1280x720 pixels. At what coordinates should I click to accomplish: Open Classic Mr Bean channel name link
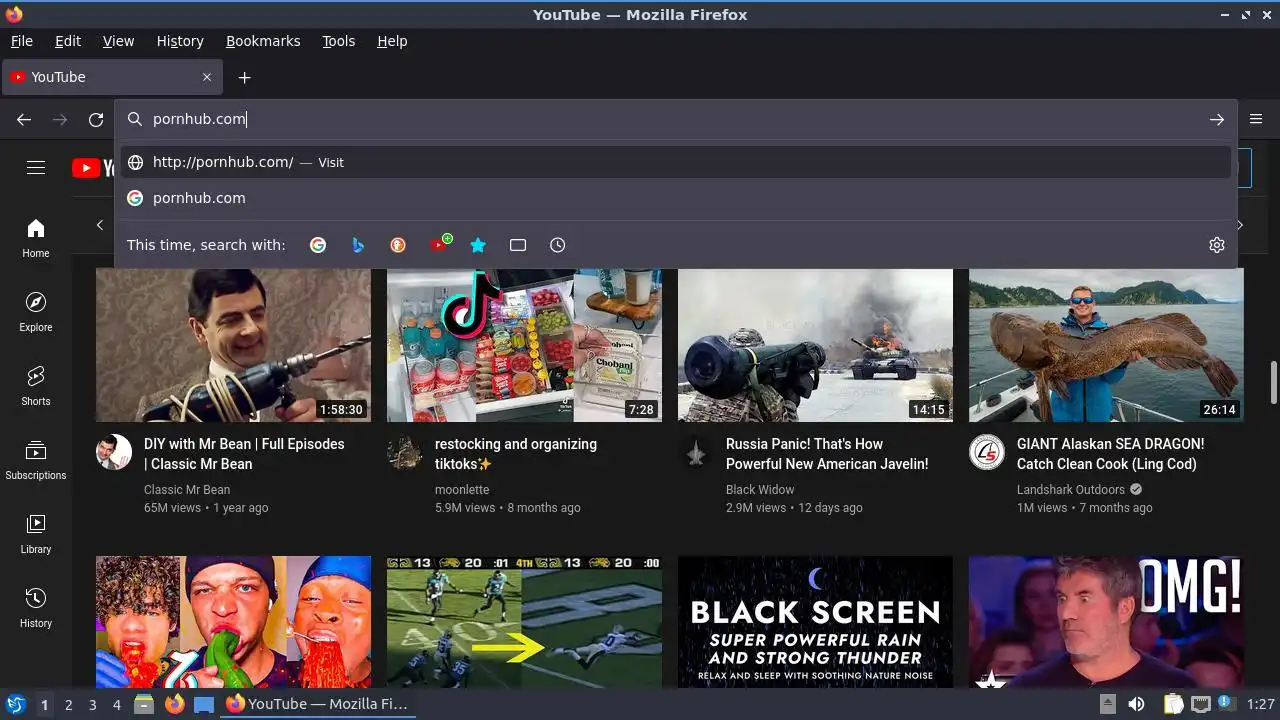coord(187,490)
